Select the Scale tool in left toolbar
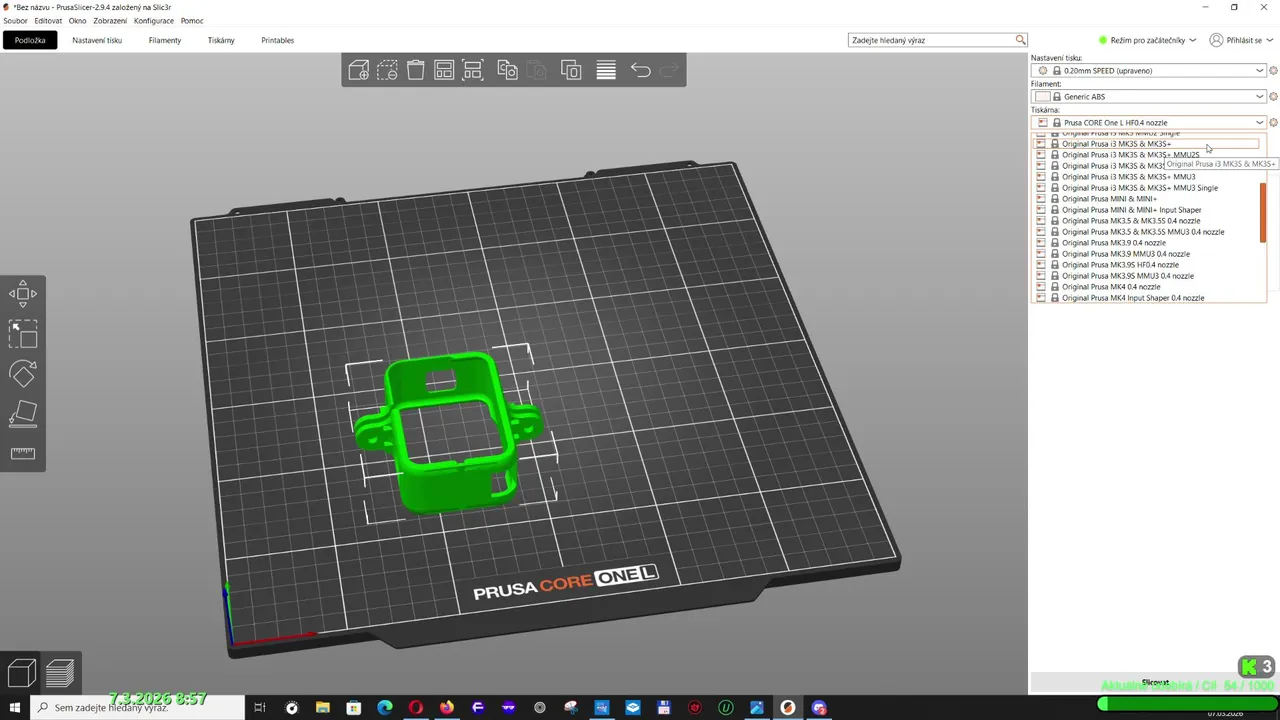This screenshot has height=720, width=1280. click(x=23, y=333)
